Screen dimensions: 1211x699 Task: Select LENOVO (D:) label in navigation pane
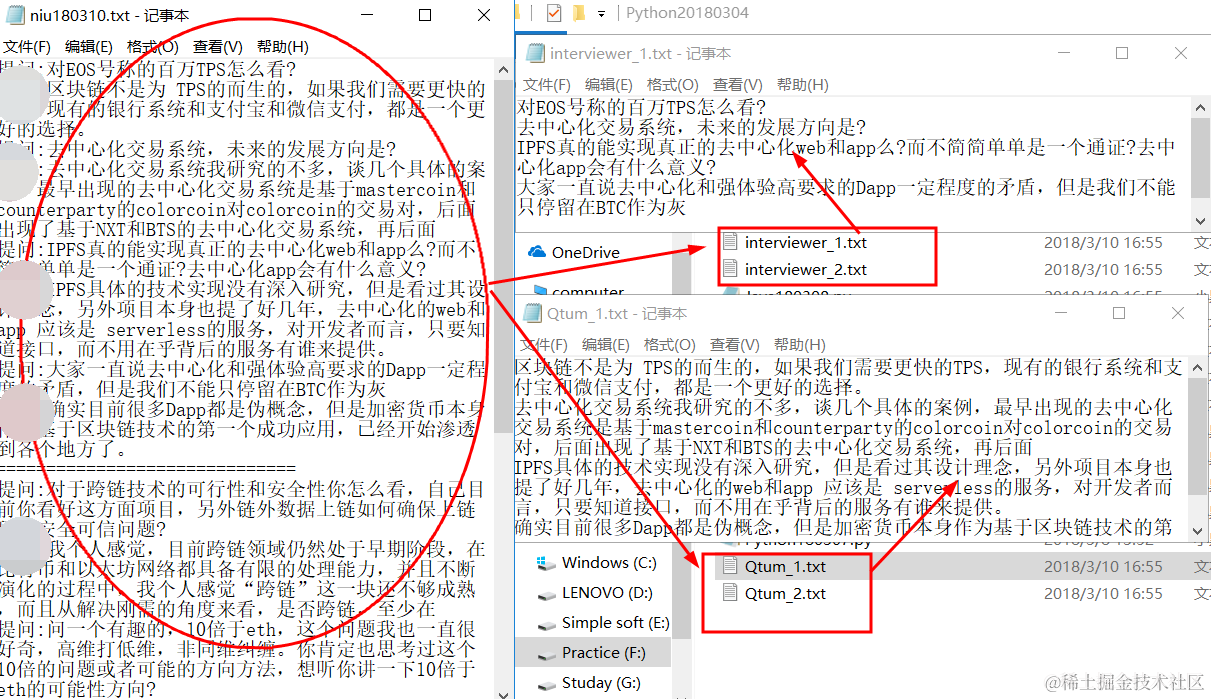pyautogui.click(x=607, y=592)
